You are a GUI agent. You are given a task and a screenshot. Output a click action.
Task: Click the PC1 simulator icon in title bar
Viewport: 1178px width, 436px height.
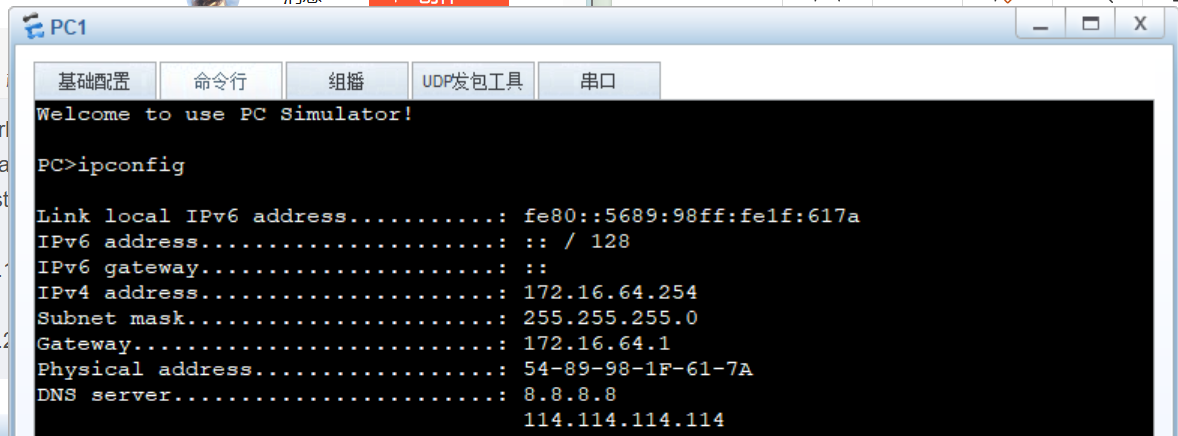34,28
